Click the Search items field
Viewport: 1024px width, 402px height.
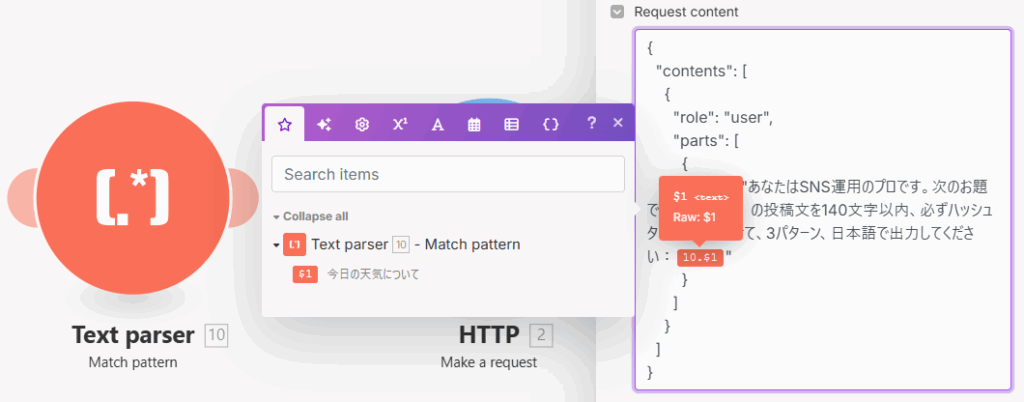pyautogui.click(x=447, y=174)
